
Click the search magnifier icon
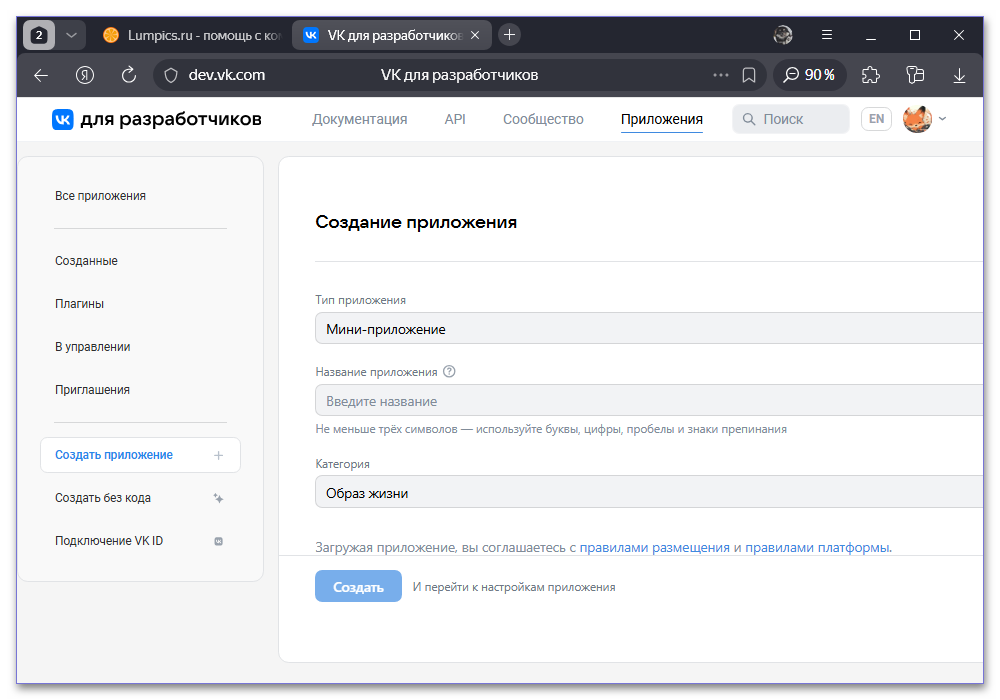click(749, 119)
